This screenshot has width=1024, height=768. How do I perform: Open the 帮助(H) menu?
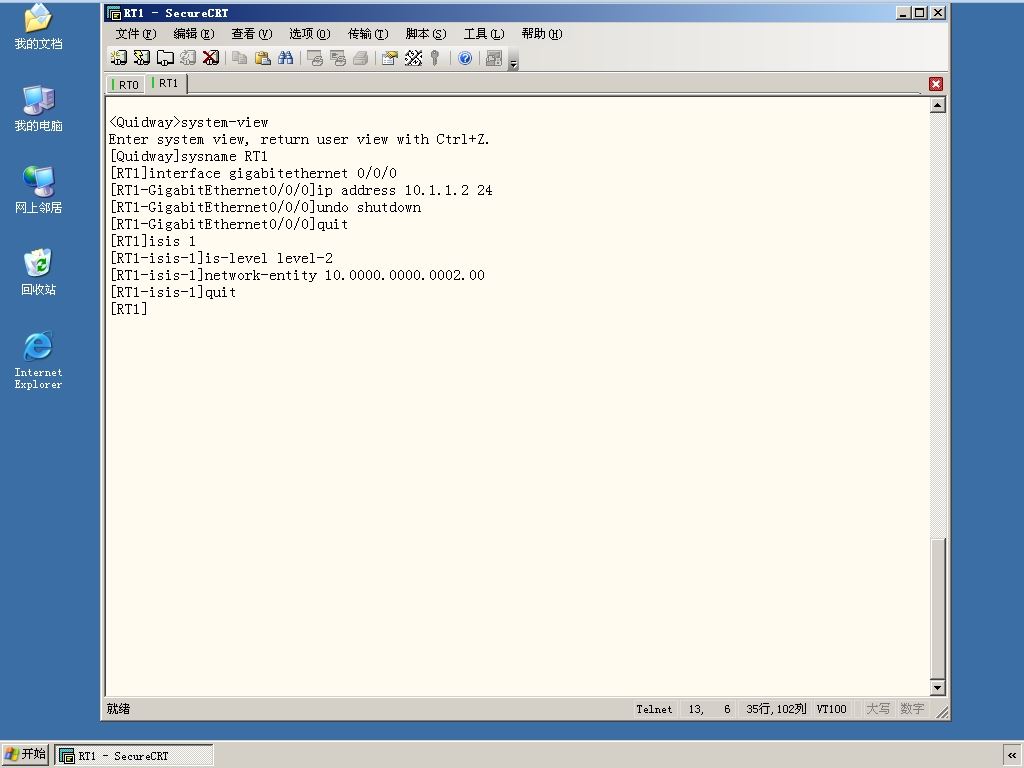point(542,33)
